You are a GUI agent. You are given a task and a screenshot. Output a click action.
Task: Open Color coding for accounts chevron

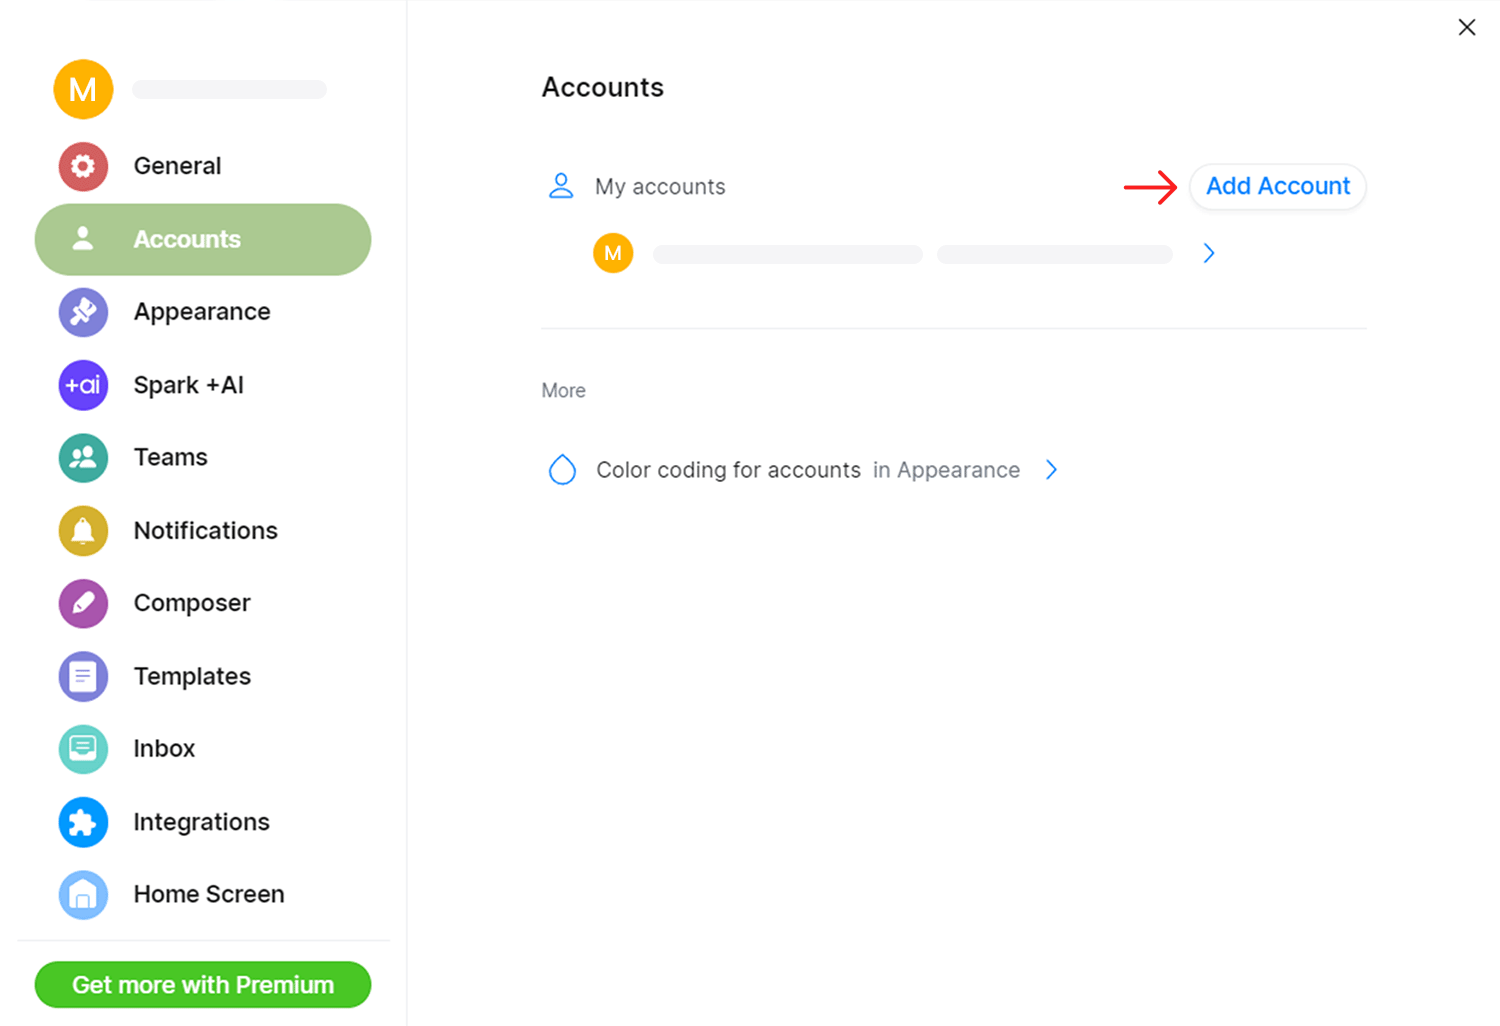1051,470
